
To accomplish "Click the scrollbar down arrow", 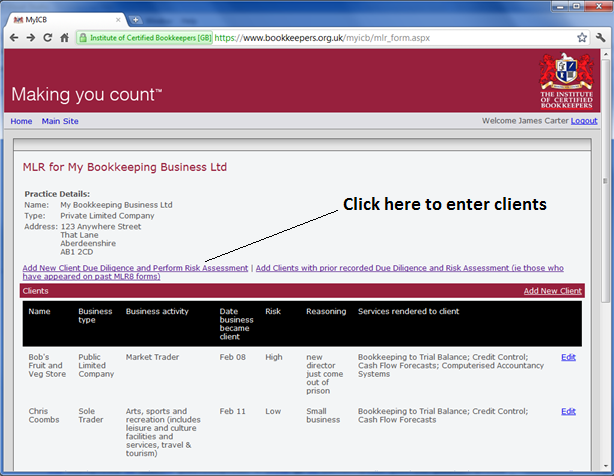I will click(x=605, y=466).
